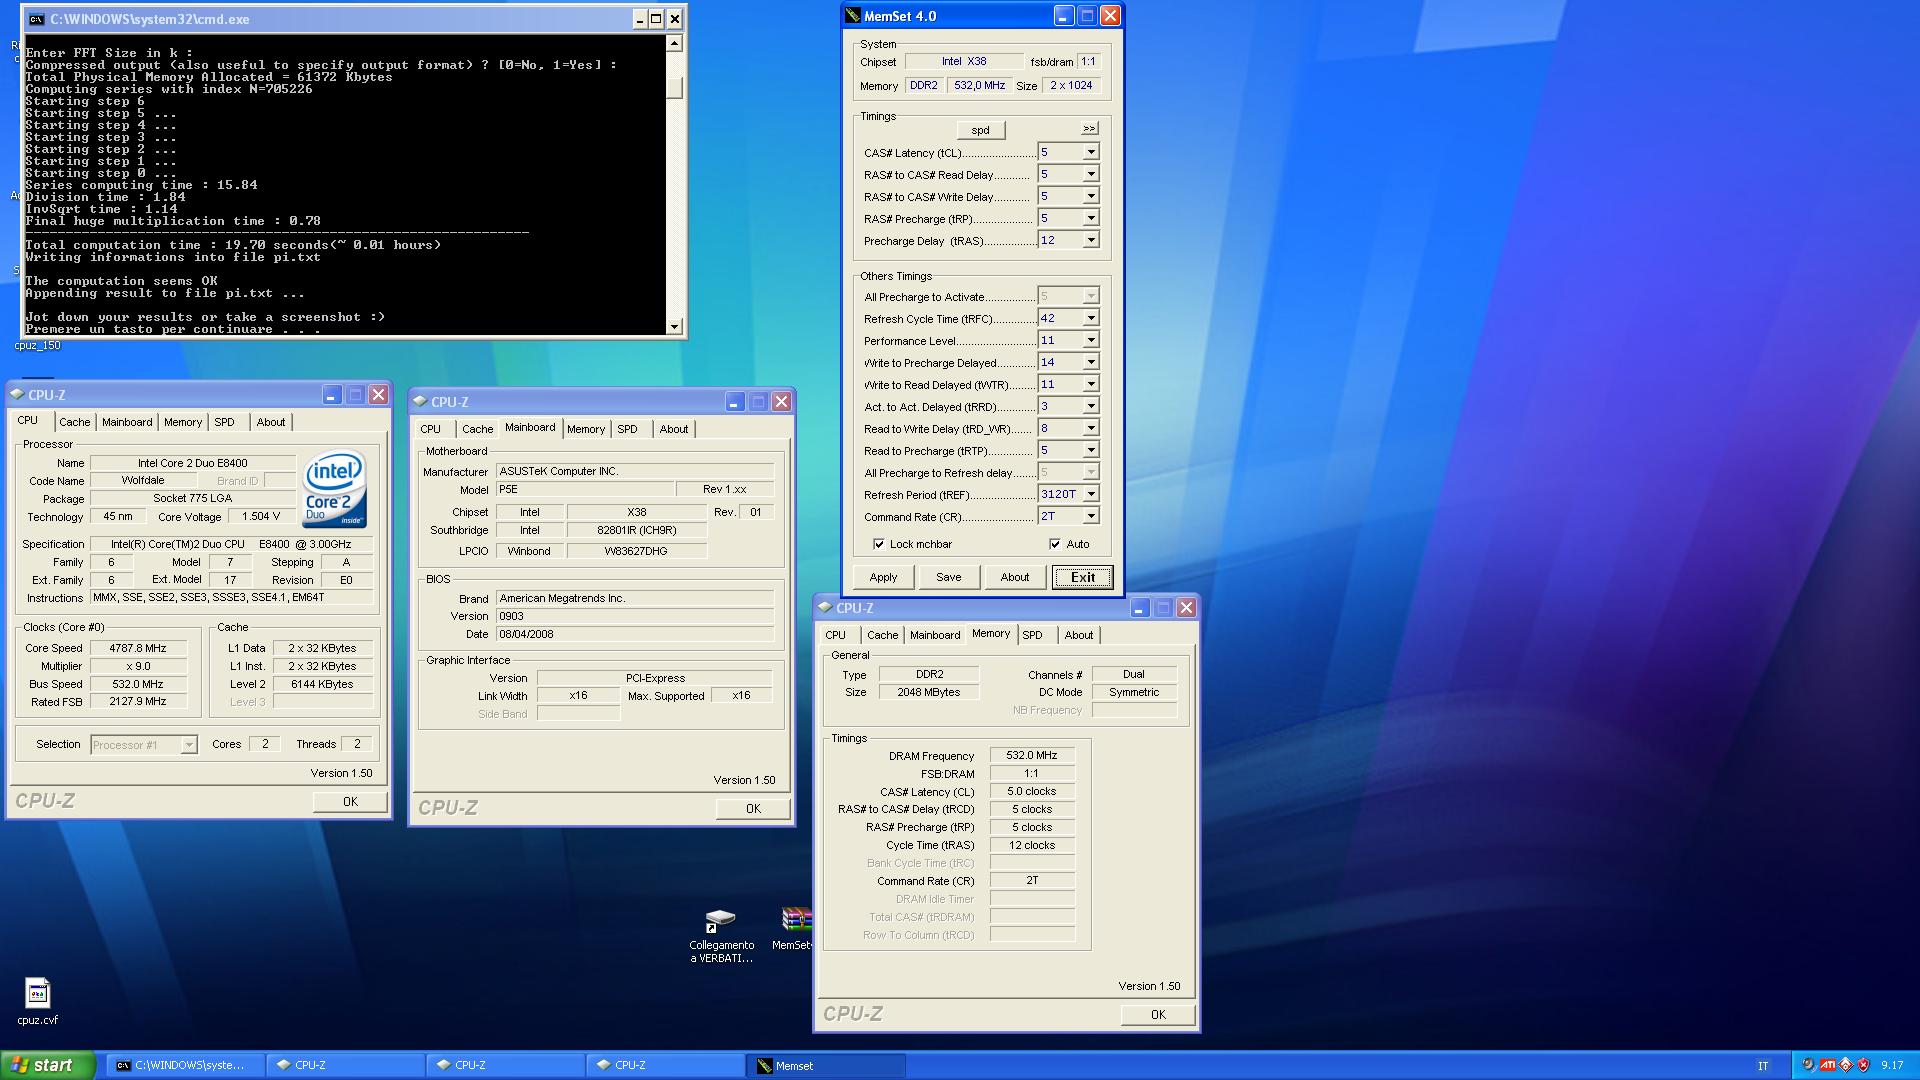Open the Command Rate (CR) dropdown in MemSet
This screenshot has width=1920, height=1080.
1091,516
